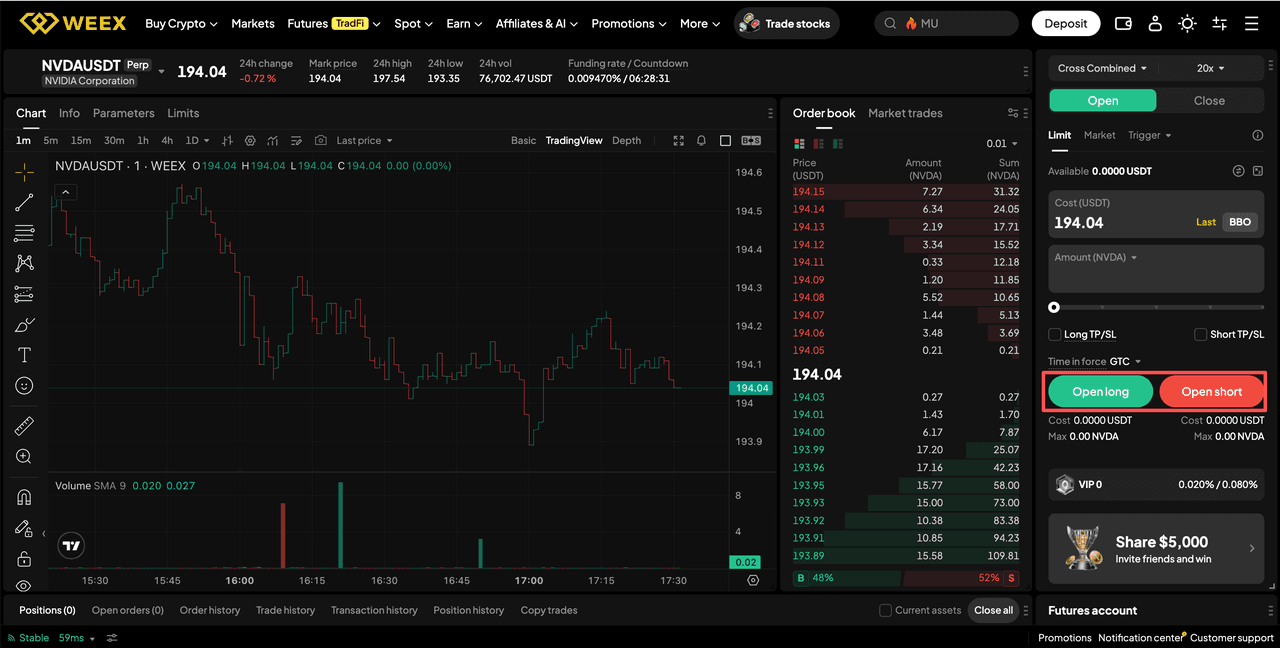Enable the Short TP/SL checkbox

click(1201, 334)
